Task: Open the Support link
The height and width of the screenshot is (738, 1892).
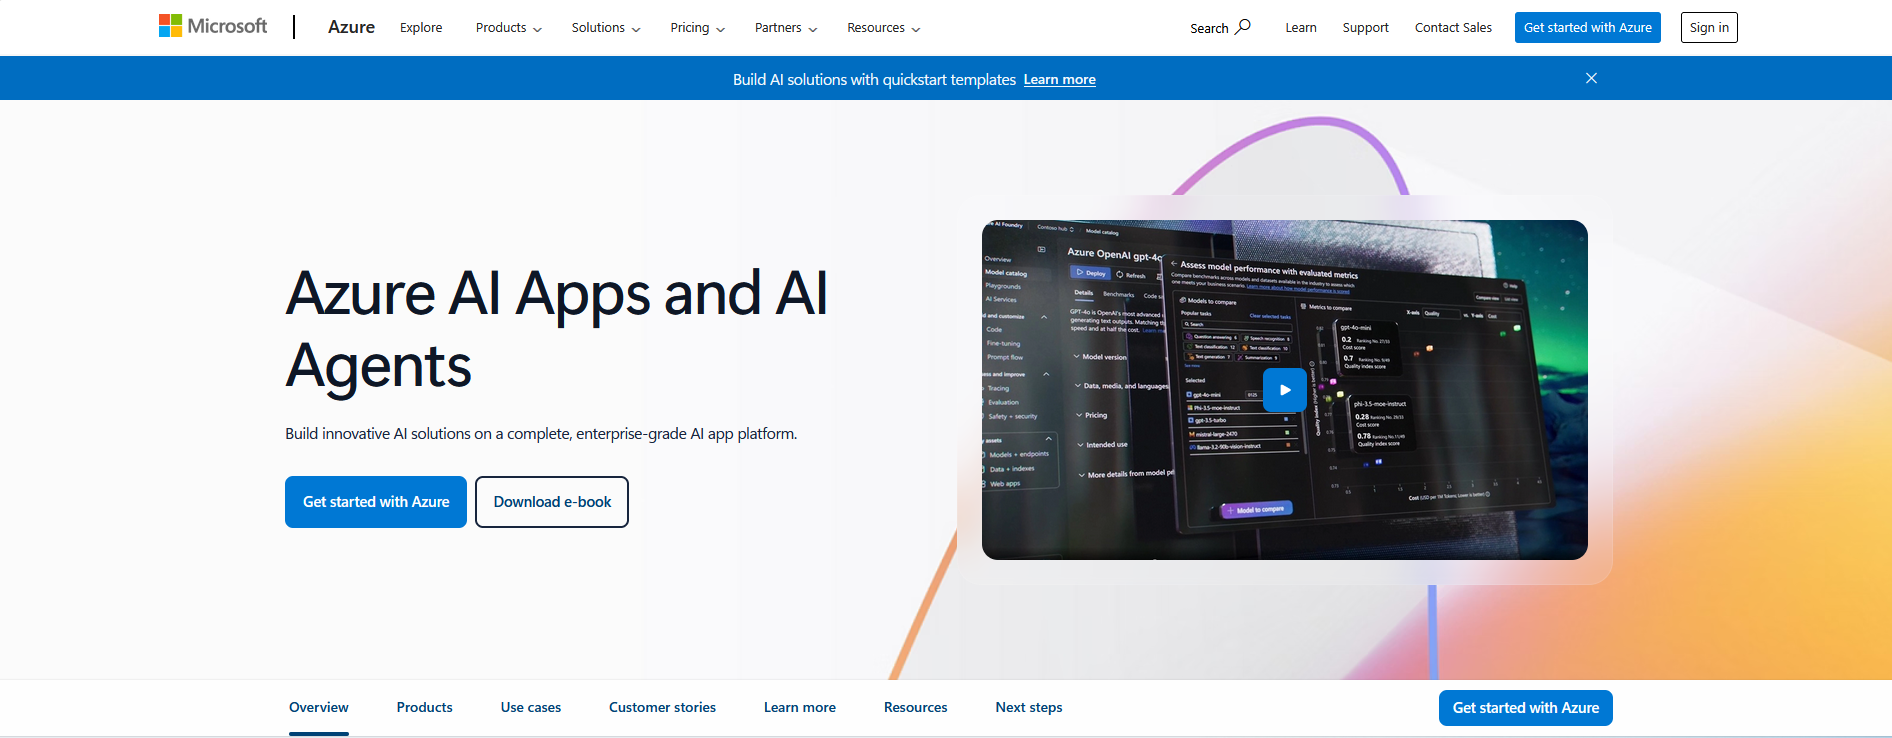Action: click(x=1366, y=28)
